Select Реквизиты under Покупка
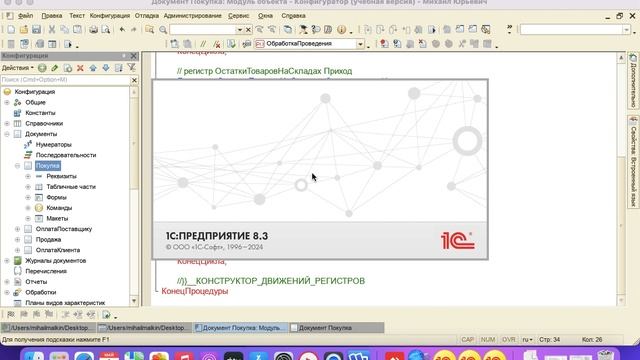 coord(61,176)
